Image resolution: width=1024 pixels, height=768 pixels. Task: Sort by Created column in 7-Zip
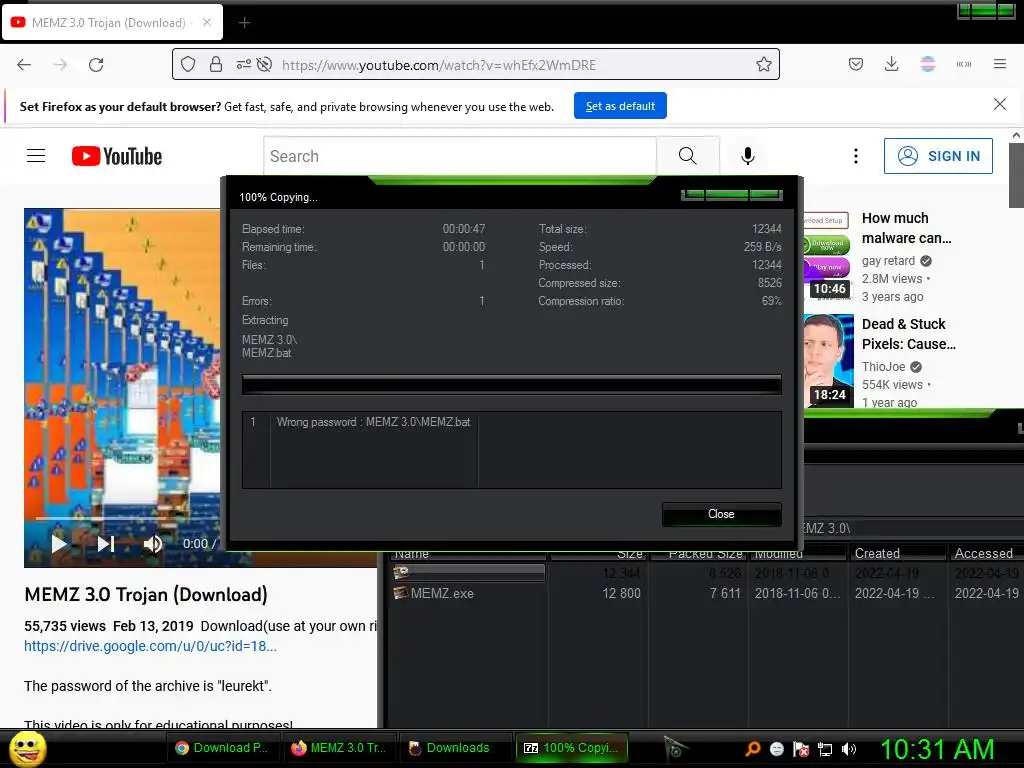(897, 553)
